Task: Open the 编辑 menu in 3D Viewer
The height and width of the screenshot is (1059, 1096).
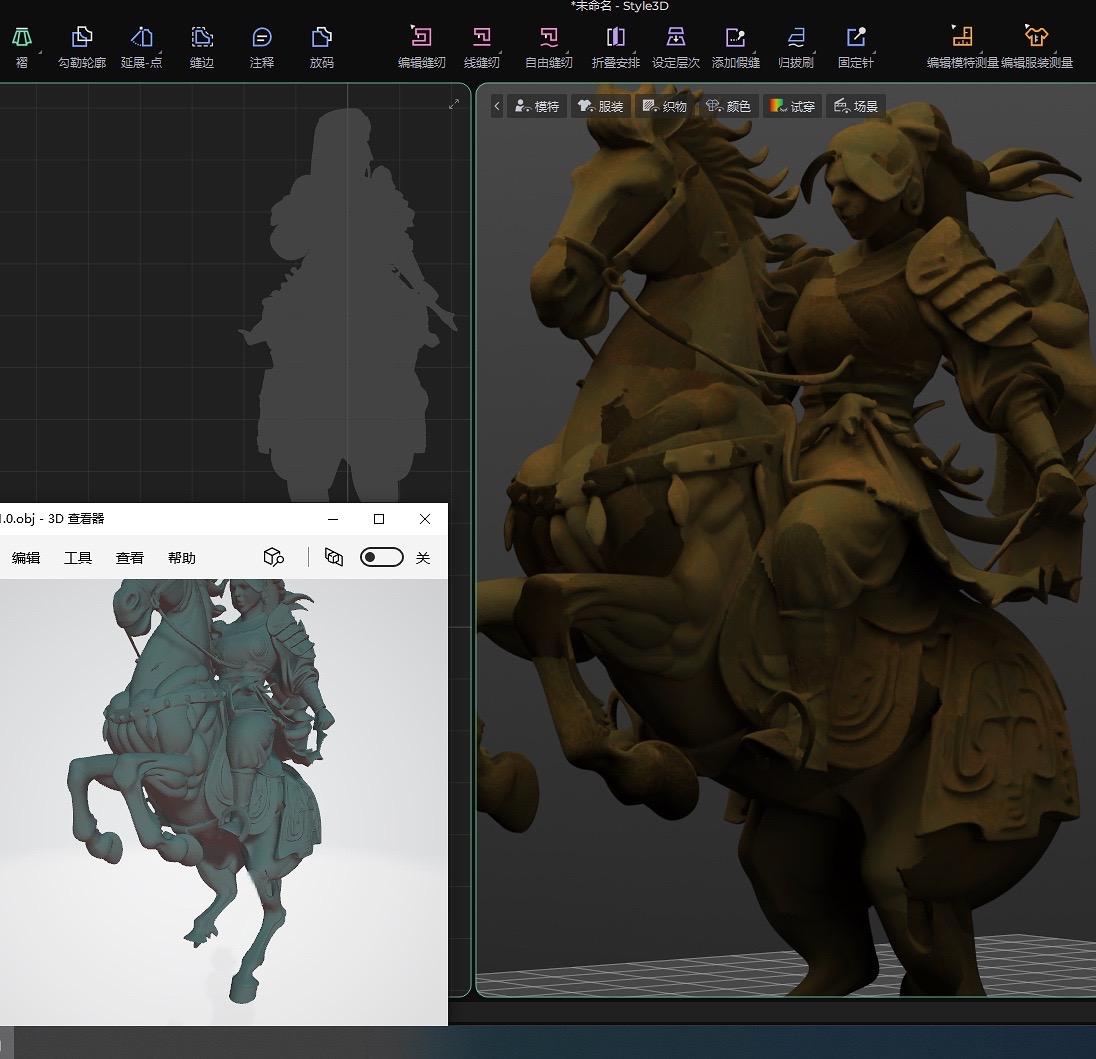Action: [x=26, y=558]
